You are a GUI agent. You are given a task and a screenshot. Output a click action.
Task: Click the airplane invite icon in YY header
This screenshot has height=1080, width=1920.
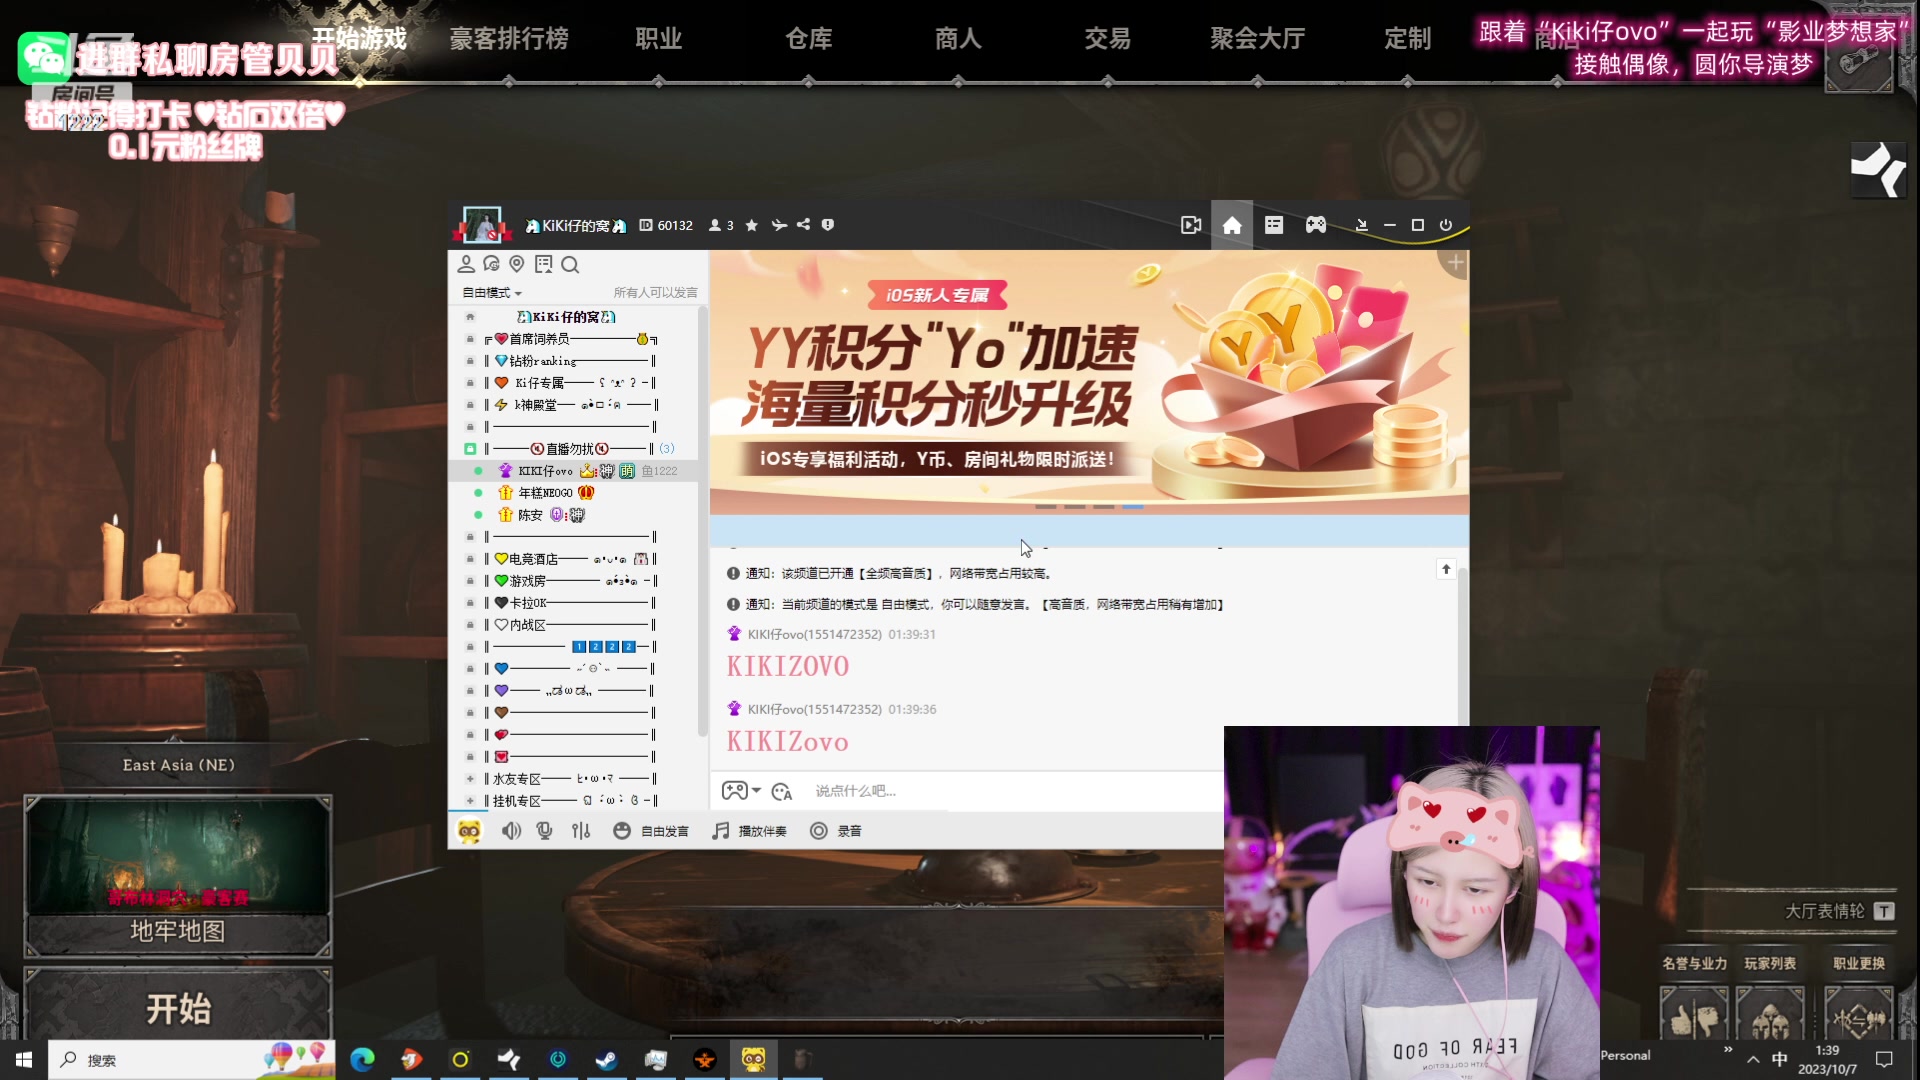coord(779,226)
